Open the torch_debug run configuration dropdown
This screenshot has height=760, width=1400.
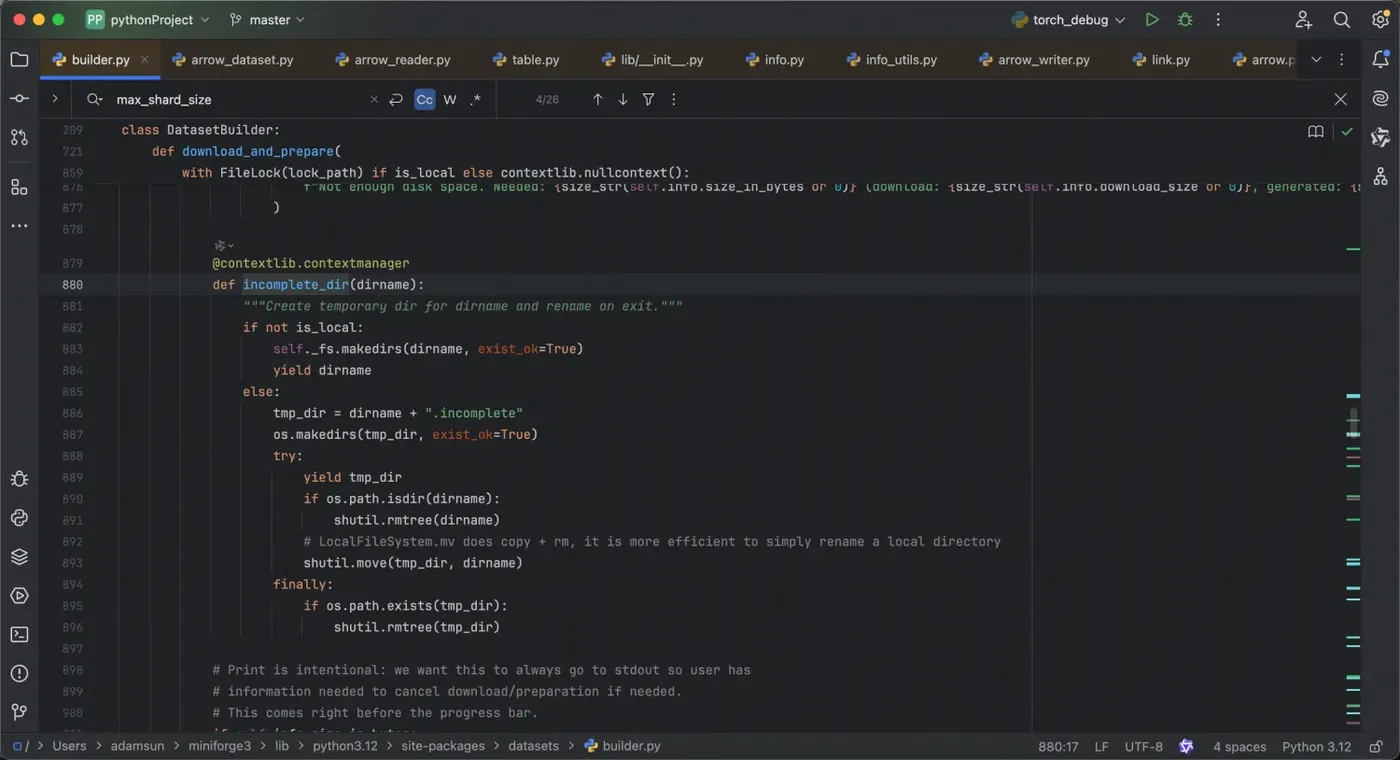pyautogui.click(x=1069, y=20)
